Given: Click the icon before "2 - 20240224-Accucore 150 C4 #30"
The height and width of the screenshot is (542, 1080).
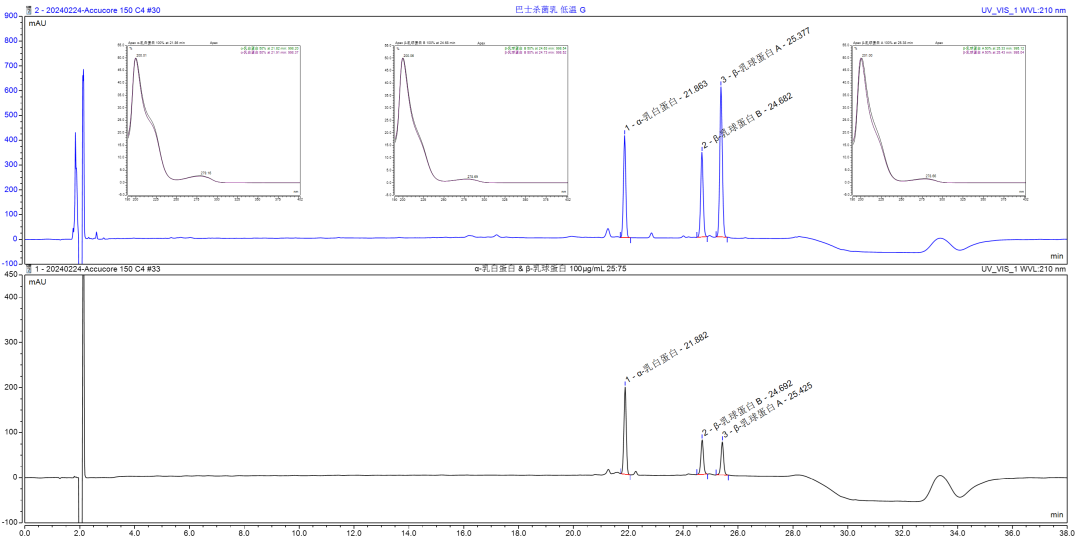Looking at the screenshot, I should coord(30,10).
